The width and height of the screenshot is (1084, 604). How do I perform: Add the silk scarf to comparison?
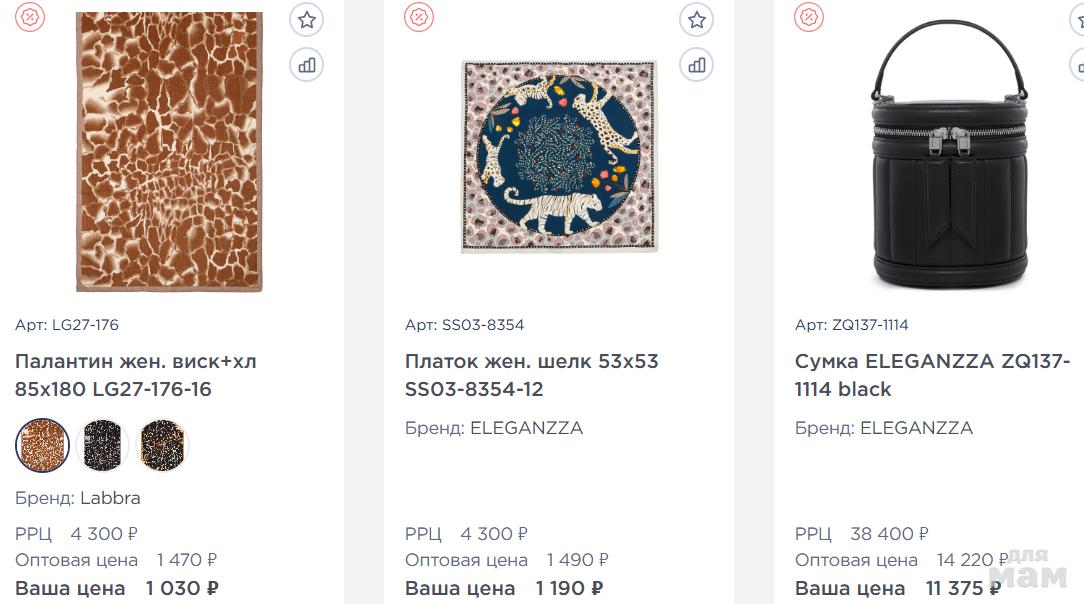[x=696, y=66]
